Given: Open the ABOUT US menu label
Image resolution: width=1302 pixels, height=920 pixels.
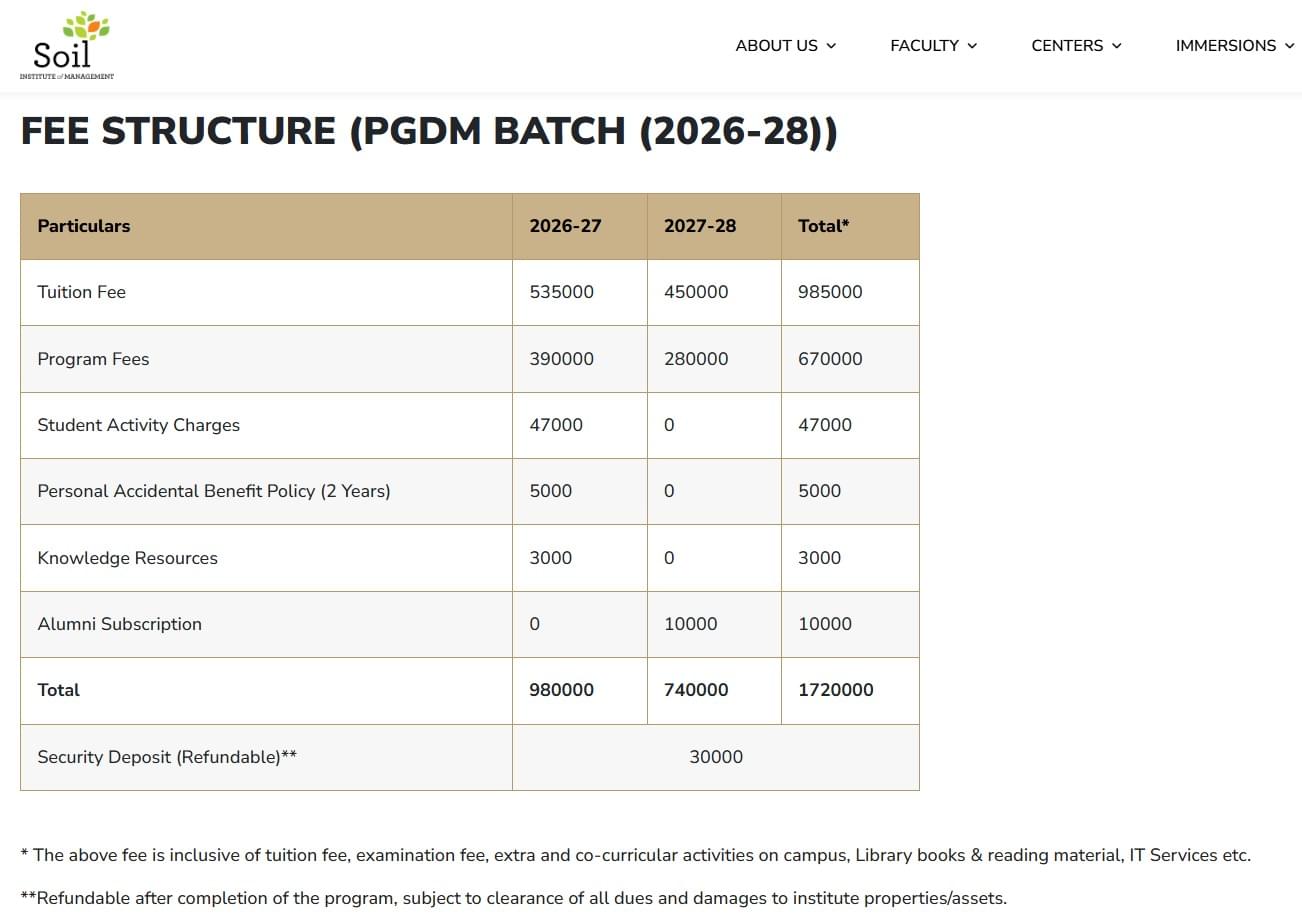Looking at the screenshot, I should pyautogui.click(x=776, y=46).
